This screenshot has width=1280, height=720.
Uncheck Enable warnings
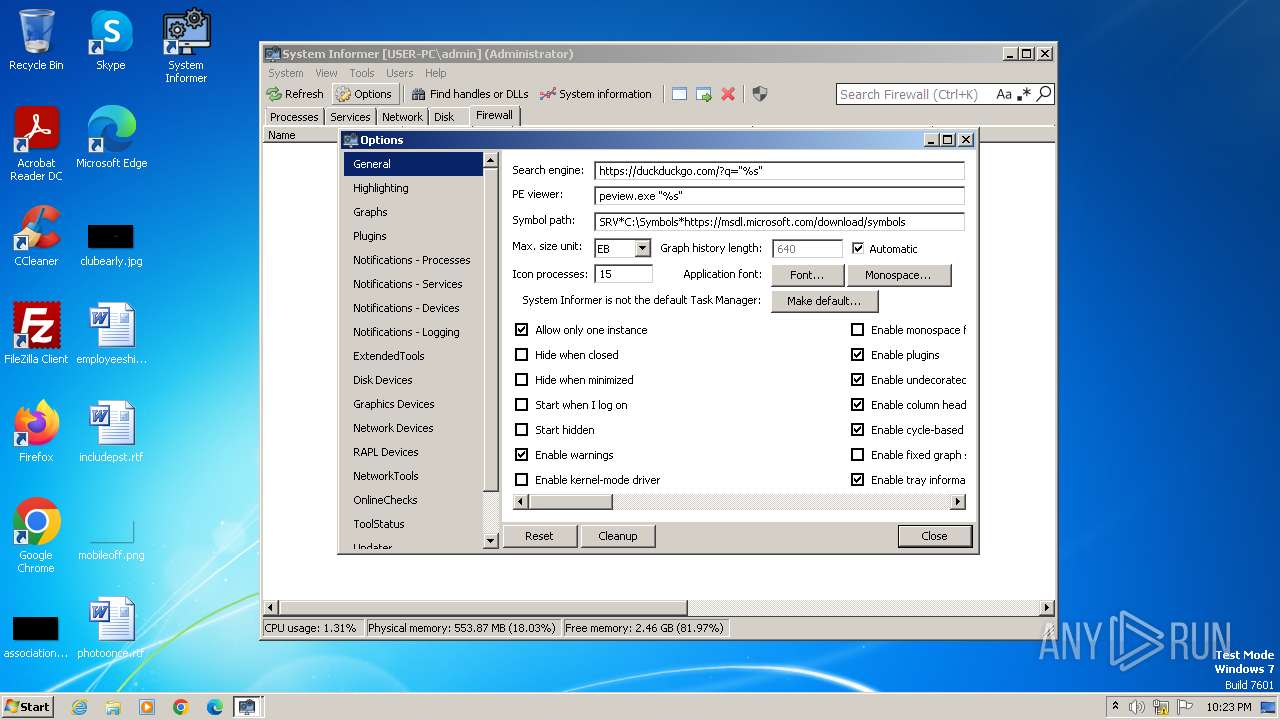521,455
